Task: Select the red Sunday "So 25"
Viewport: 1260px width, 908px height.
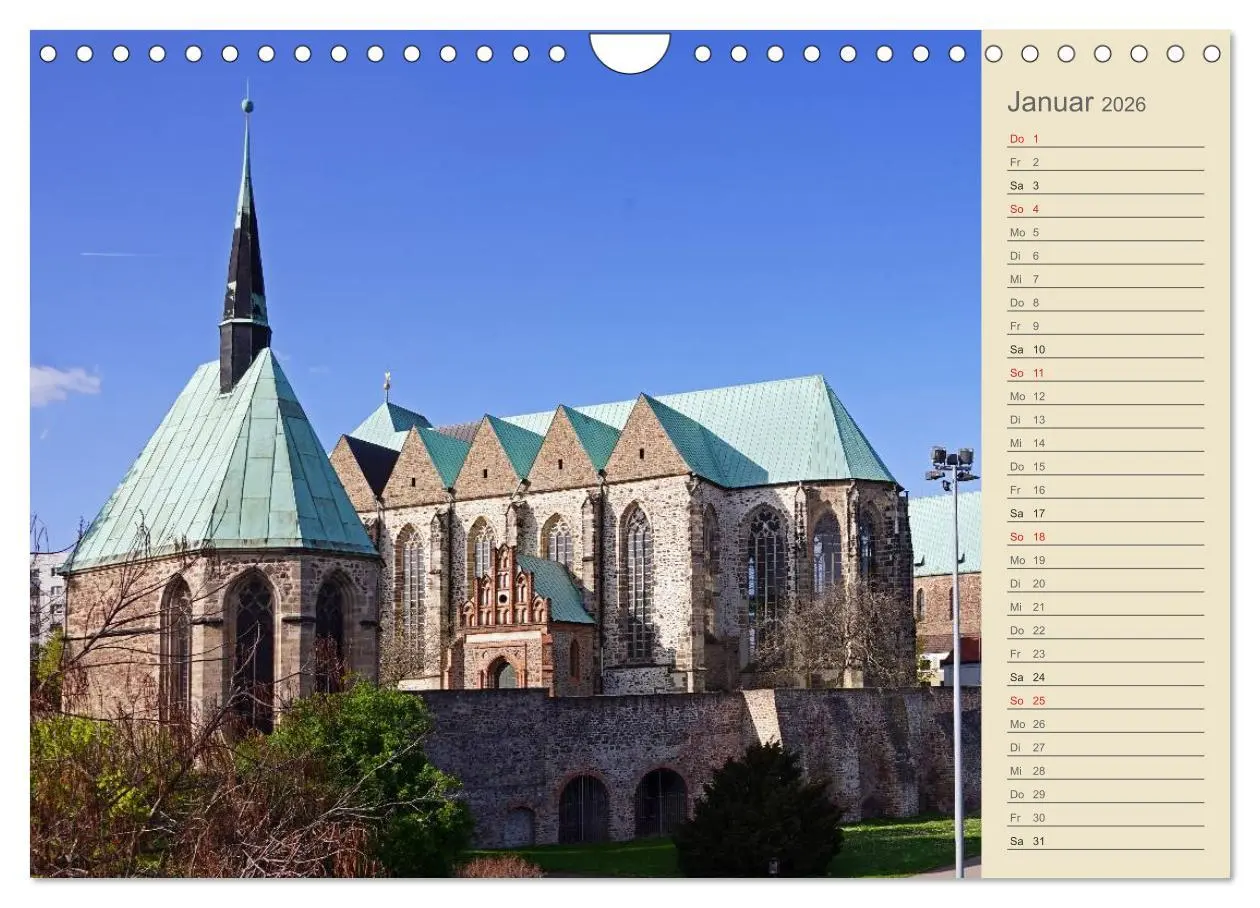Action: click(1025, 699)
